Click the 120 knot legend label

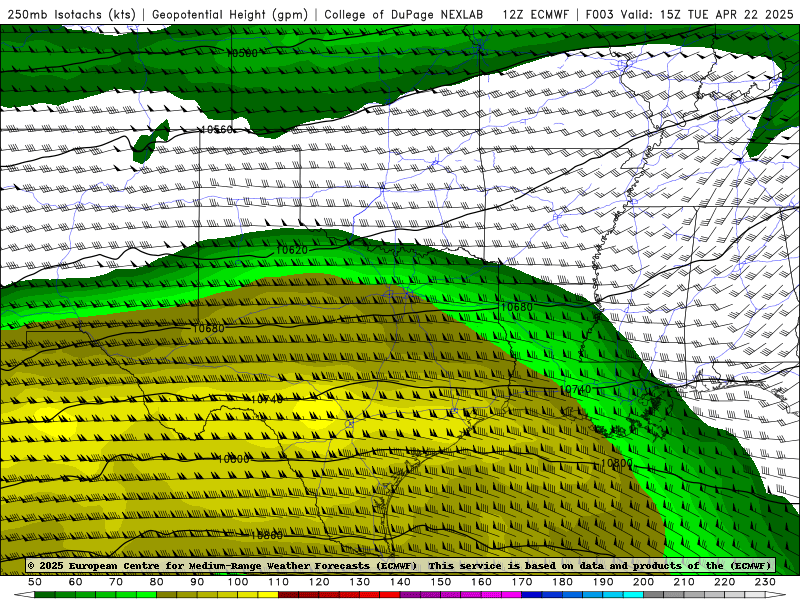click(x=319, y=582)
